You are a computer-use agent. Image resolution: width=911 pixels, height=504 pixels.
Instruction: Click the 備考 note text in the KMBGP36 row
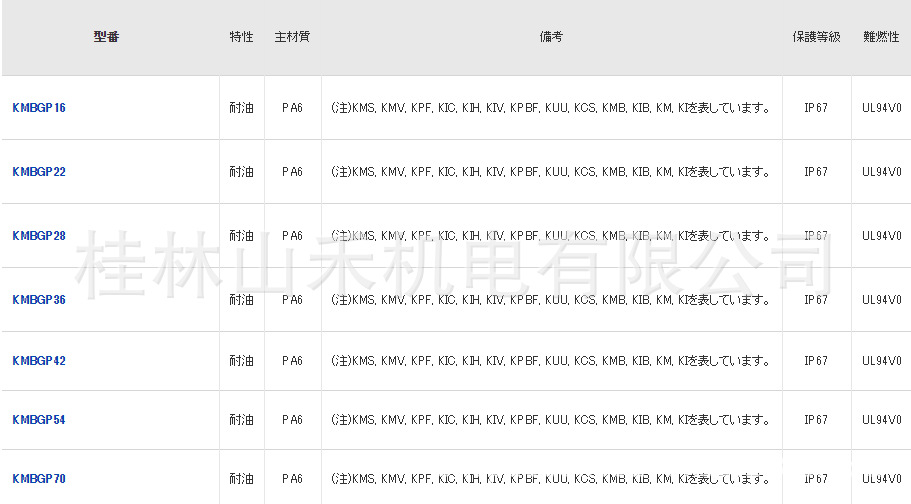pos(551,300)
